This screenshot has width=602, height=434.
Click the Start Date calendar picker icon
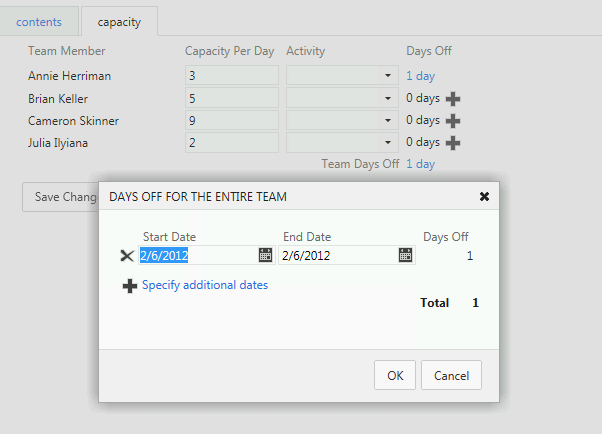click(265, 255)
